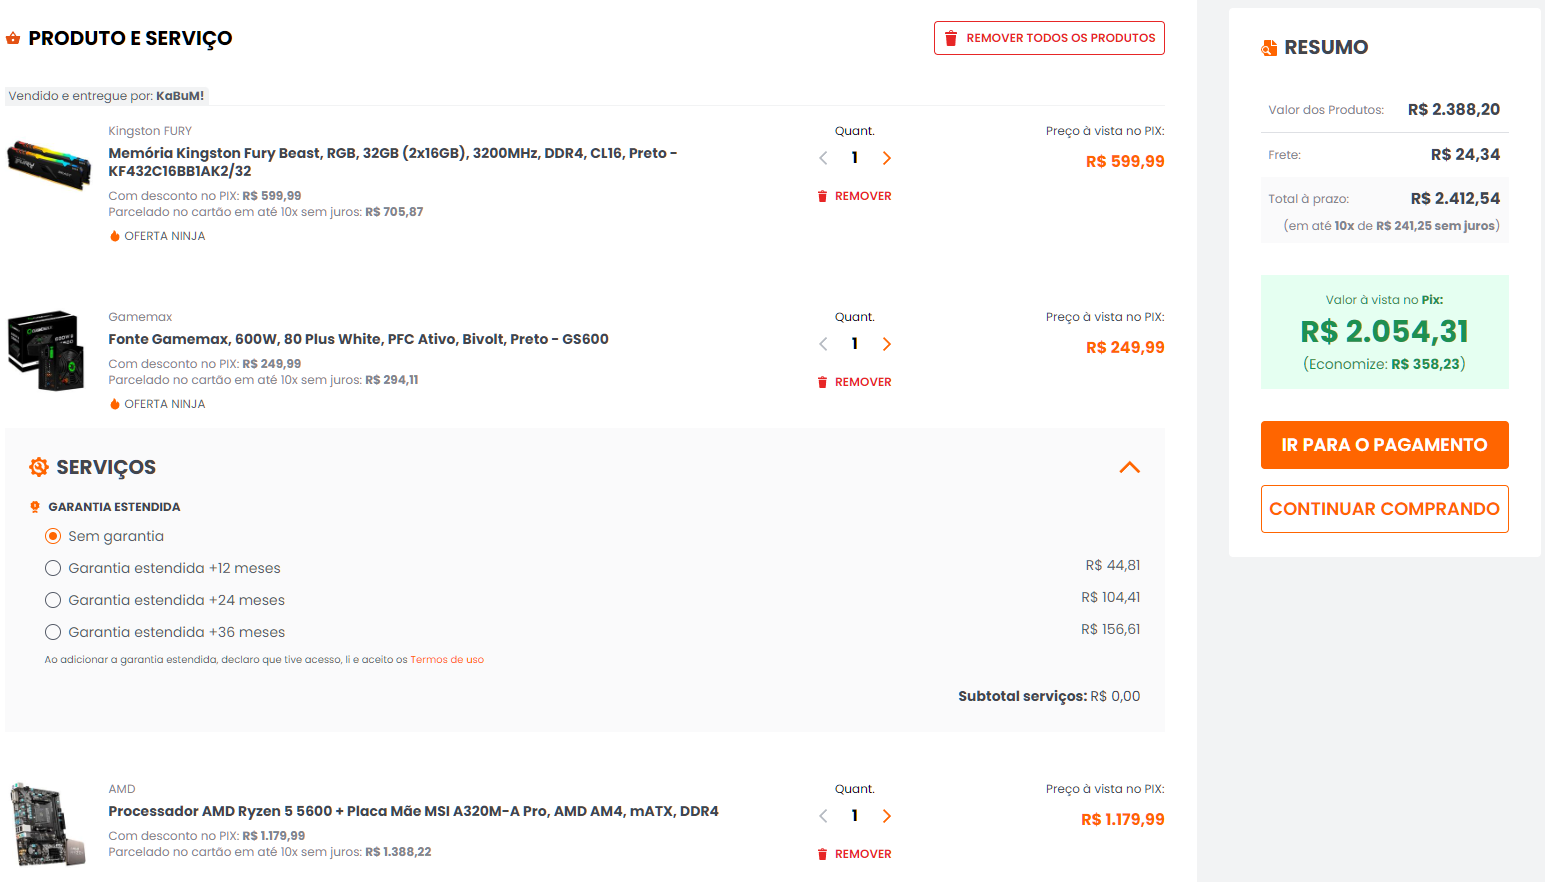Click trash icon to remove Kingston memory
Screen dimensions: 1545x882
pos(823,196)
